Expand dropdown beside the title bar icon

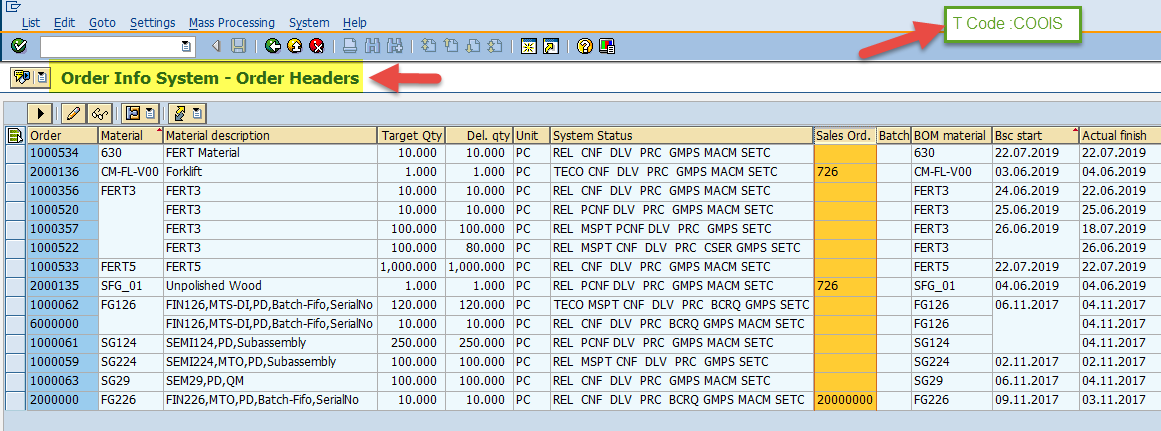(x=41, y=77)
